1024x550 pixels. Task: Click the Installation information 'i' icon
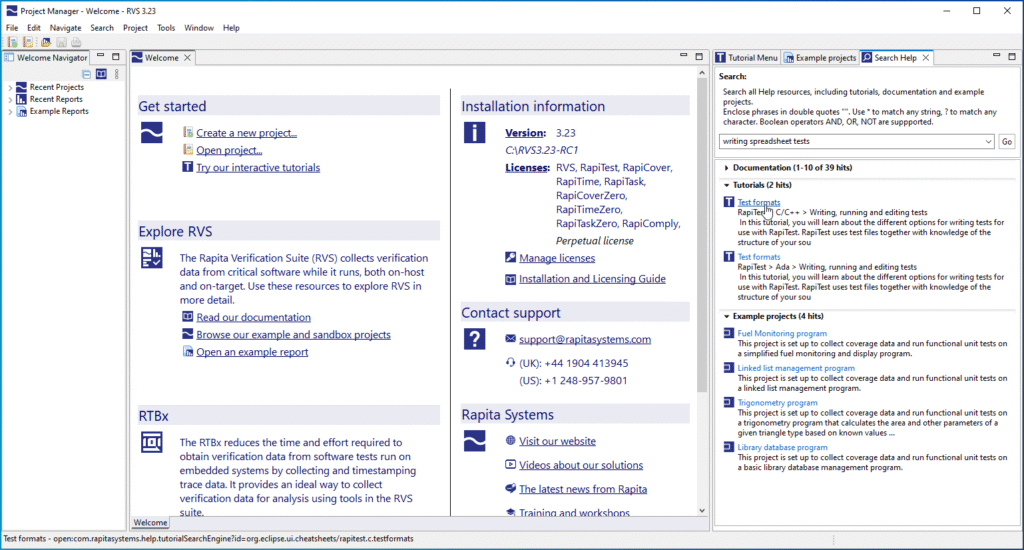point(475,133)
